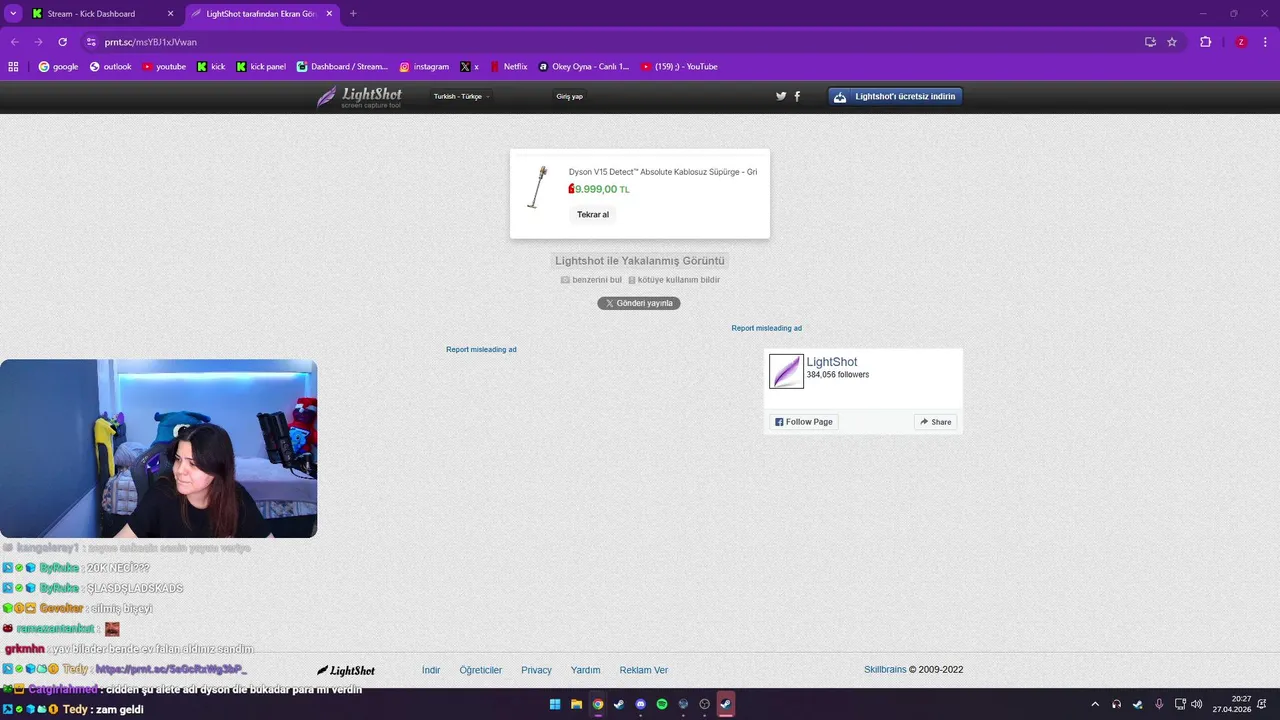Close the Stream - Kick Dashboard tab
Image resolution: width=1280 pixels, height=720 pixels.
tap(170, 14)
